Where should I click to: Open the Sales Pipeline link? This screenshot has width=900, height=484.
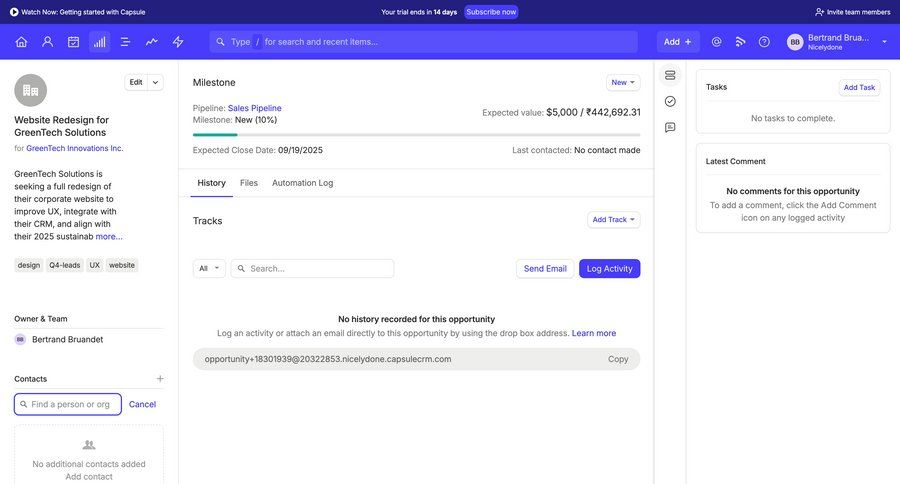[254, 108]
